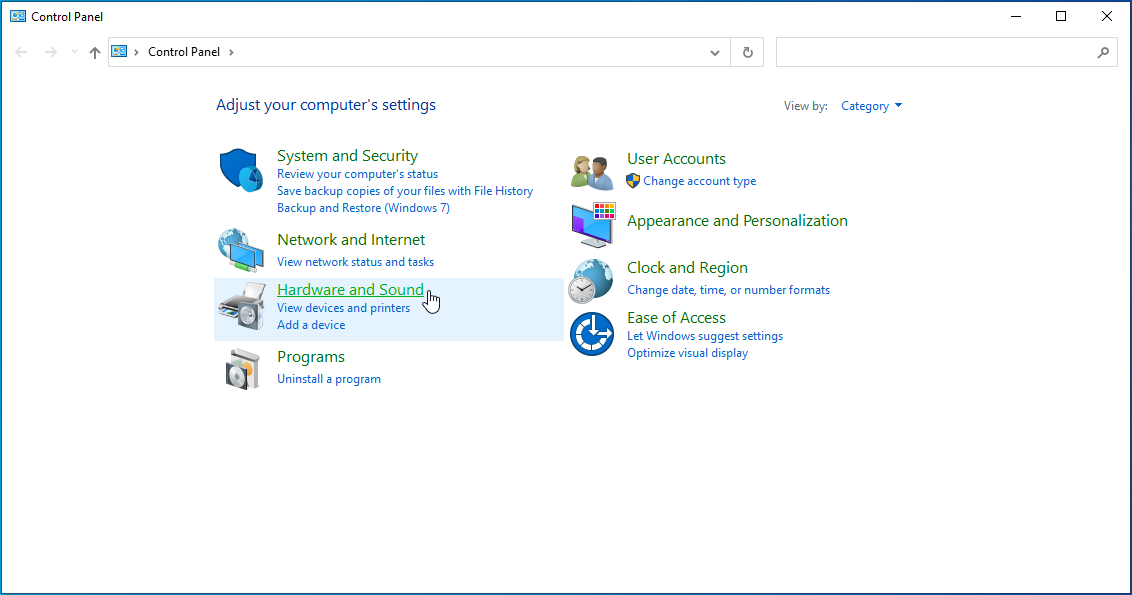Viewport: 1132px width, 595px height.
Task: Open Backup and Restore (Windows 7)
Action: pos(363,208)
